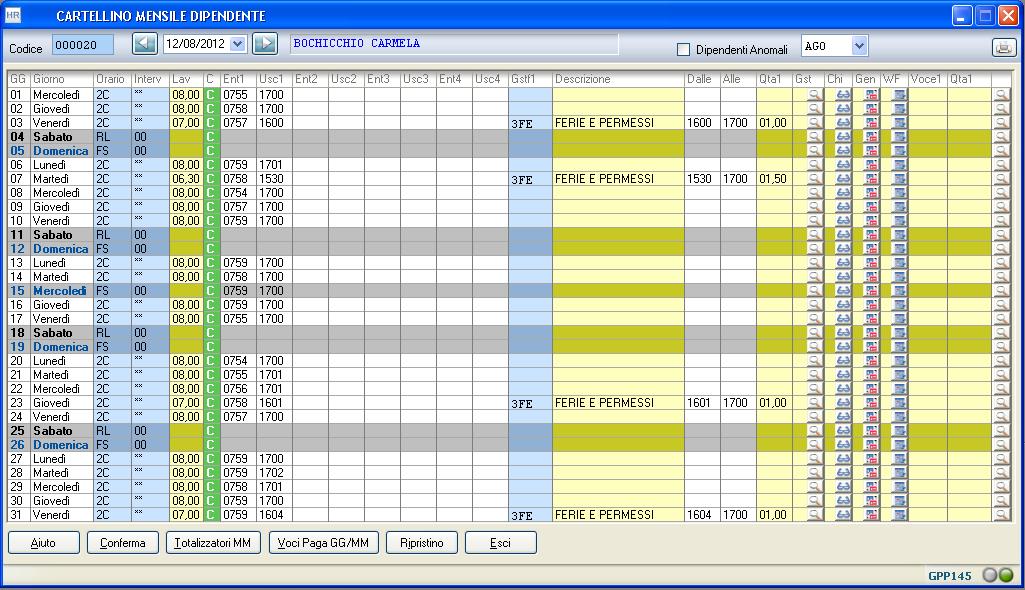
Task: Open Voci Paga GG/MM
Action: click(324, 543)
